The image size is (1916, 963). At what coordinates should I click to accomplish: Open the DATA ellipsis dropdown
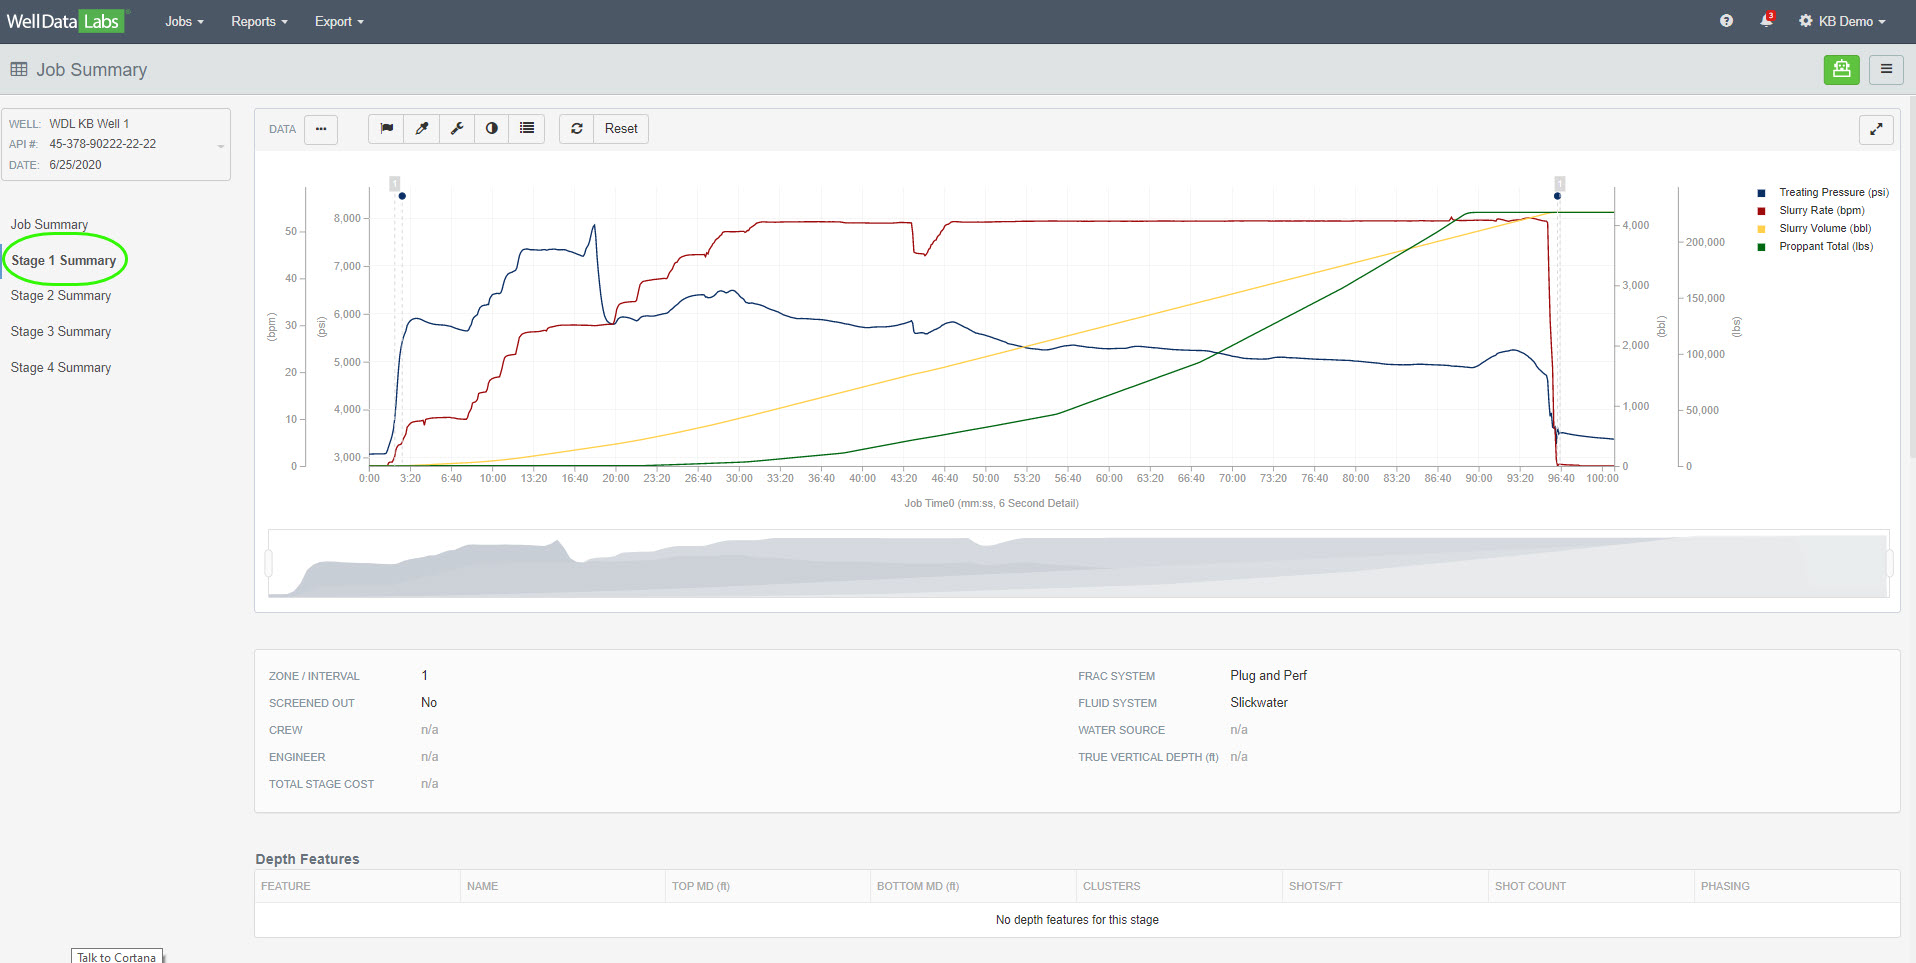321,129
